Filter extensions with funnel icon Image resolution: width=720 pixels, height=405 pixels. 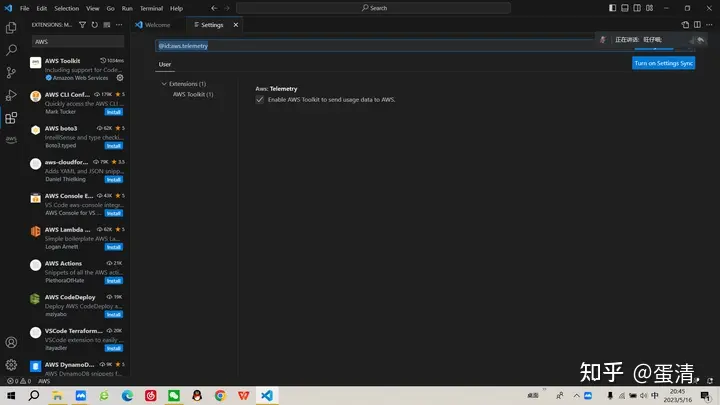[82, 25]
